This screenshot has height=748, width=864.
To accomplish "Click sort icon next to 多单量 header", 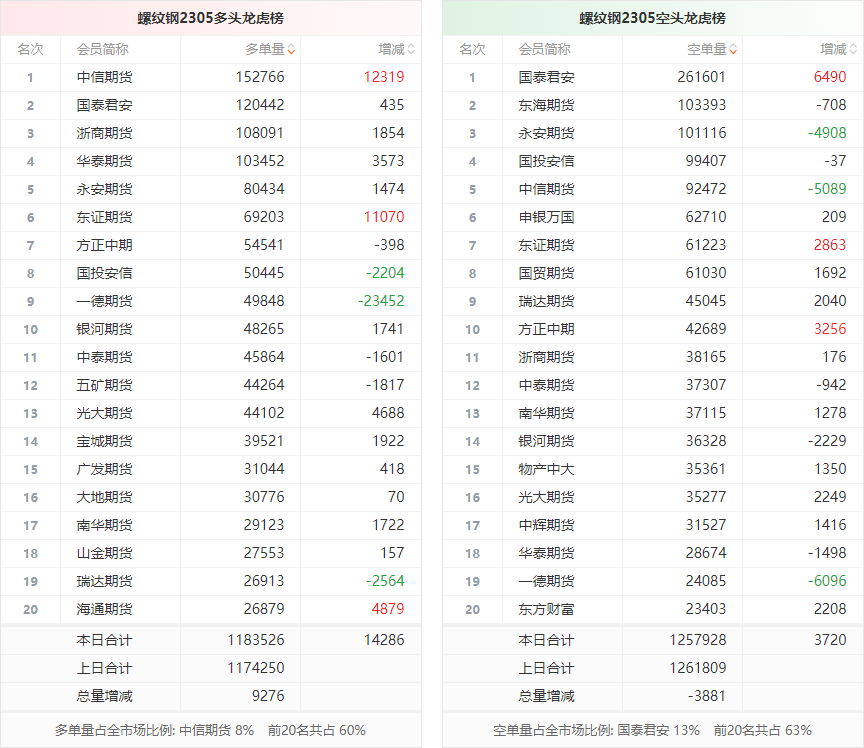I will coord(291,49).
